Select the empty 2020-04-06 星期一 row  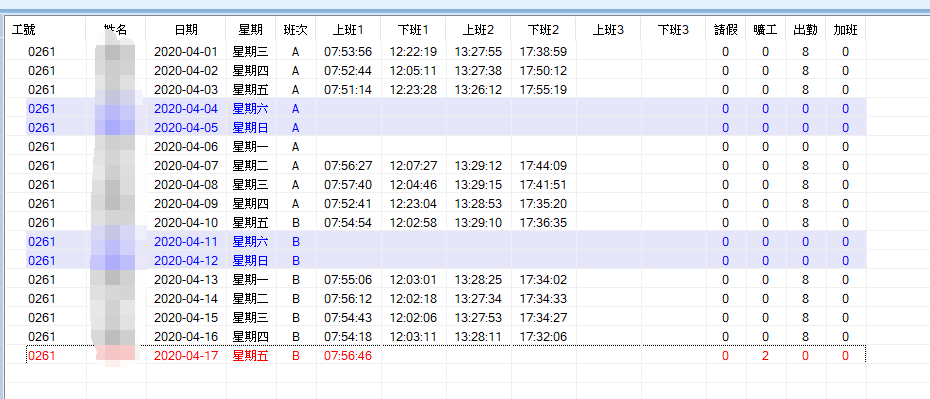(436, 146)
